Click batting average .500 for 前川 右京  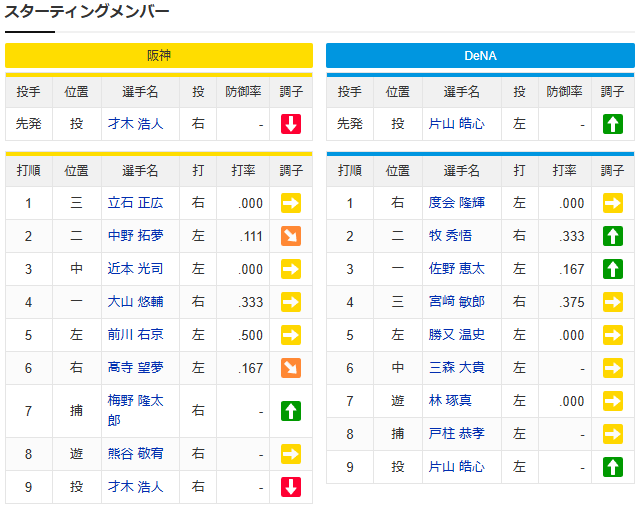251,336
